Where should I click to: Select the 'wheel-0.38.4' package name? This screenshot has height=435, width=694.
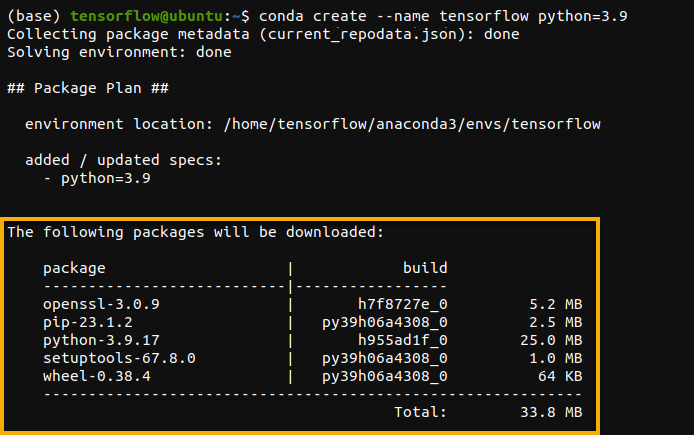(97, 377)
